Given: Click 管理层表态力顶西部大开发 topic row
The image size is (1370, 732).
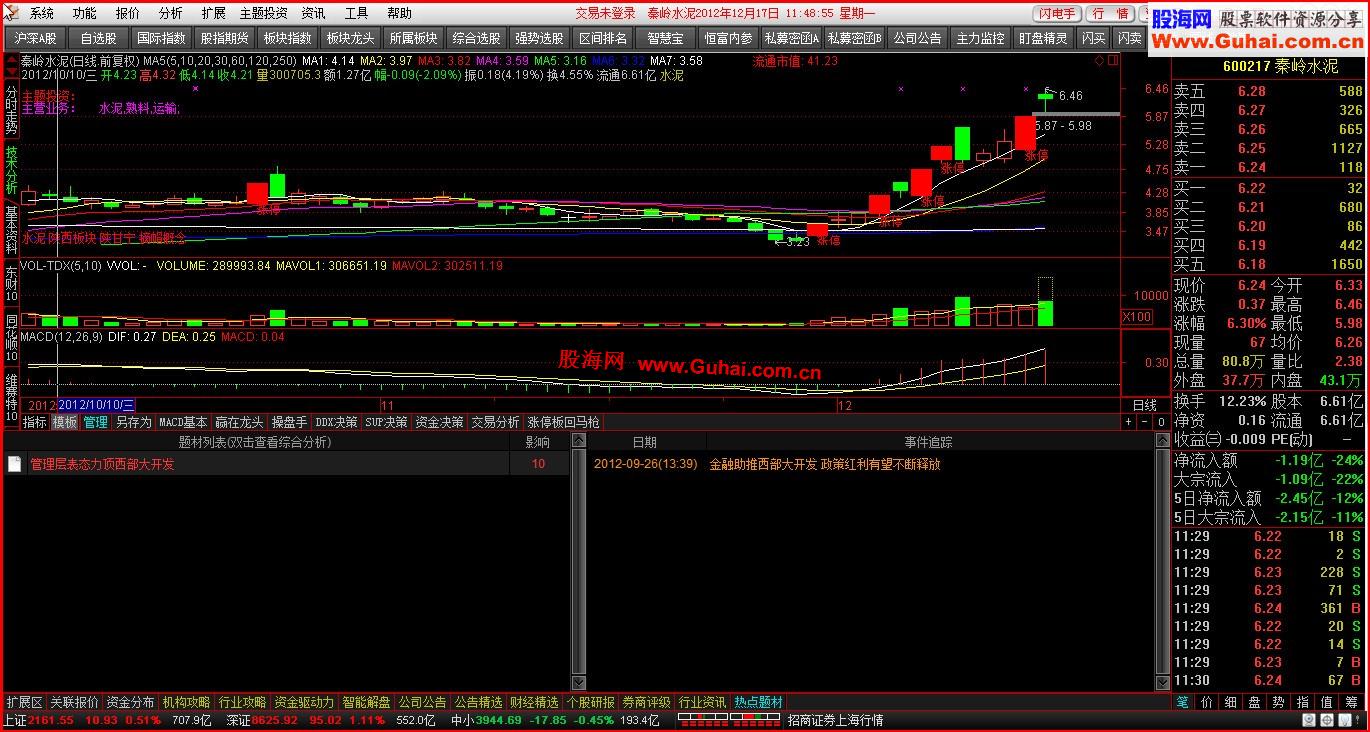Looking at the screenshot, I should click(x=287, y=464).
